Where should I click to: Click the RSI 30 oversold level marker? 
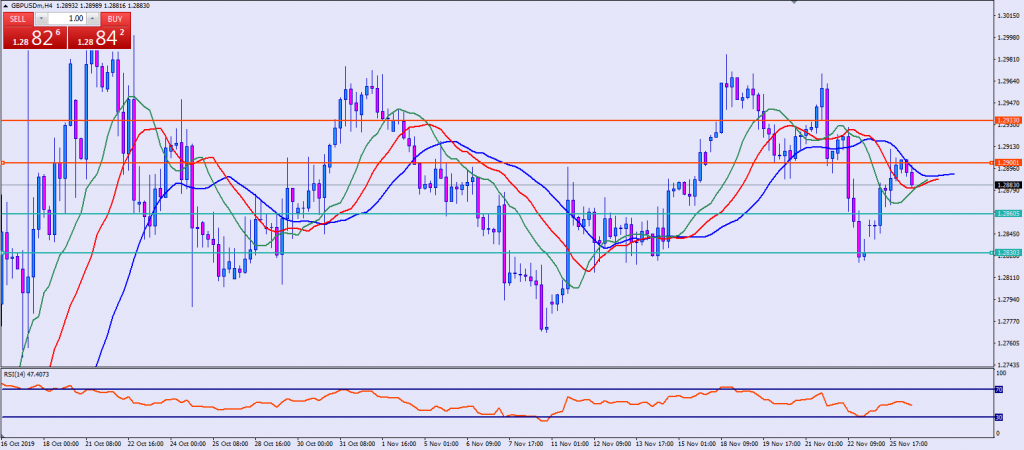998,417
